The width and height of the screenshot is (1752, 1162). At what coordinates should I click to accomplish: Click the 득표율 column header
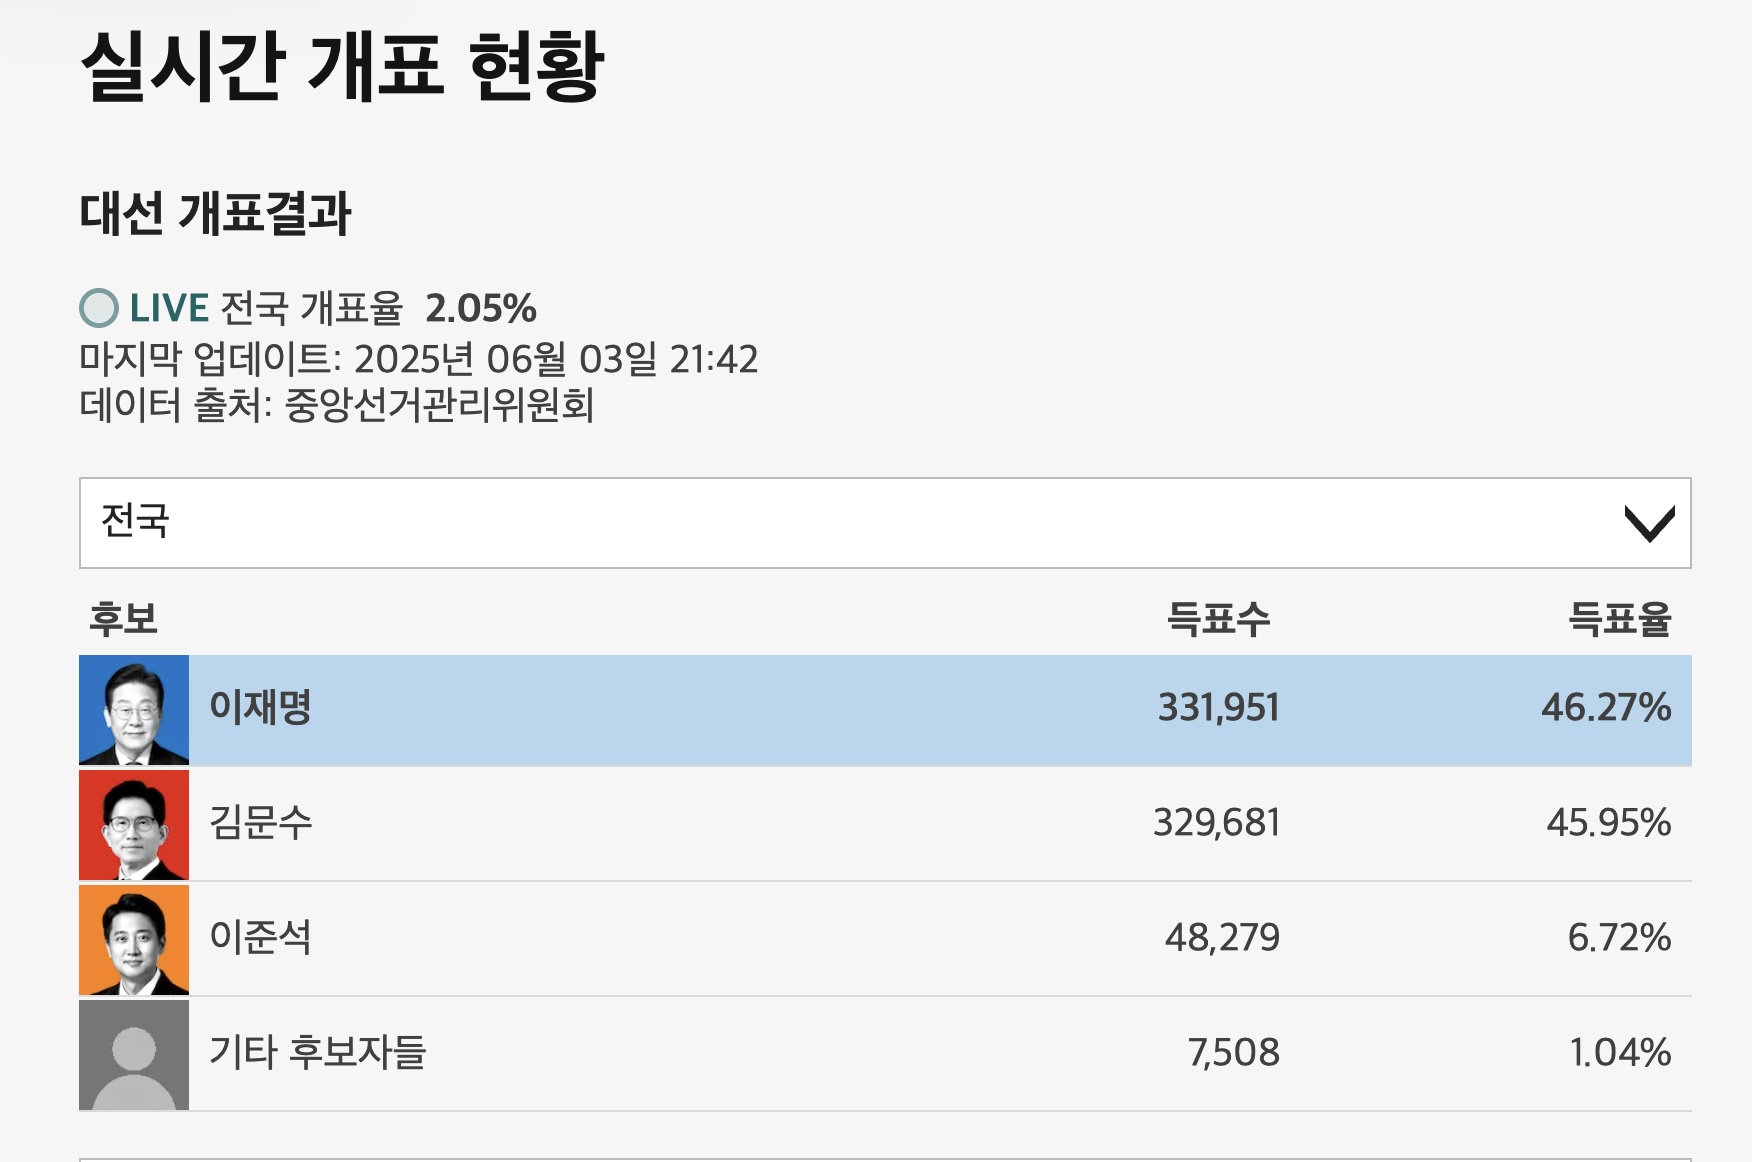[x=1619, y=619]
